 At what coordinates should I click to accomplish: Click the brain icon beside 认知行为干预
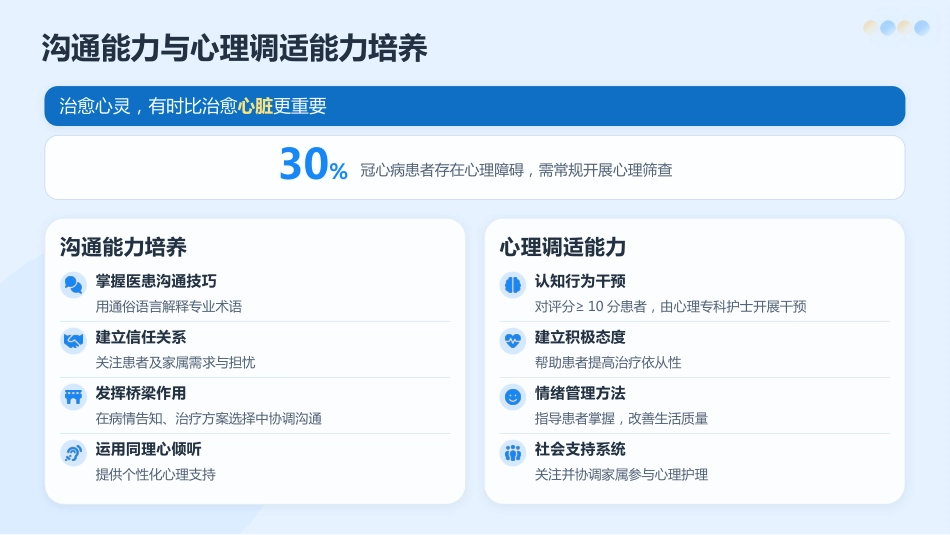[513, 285]
